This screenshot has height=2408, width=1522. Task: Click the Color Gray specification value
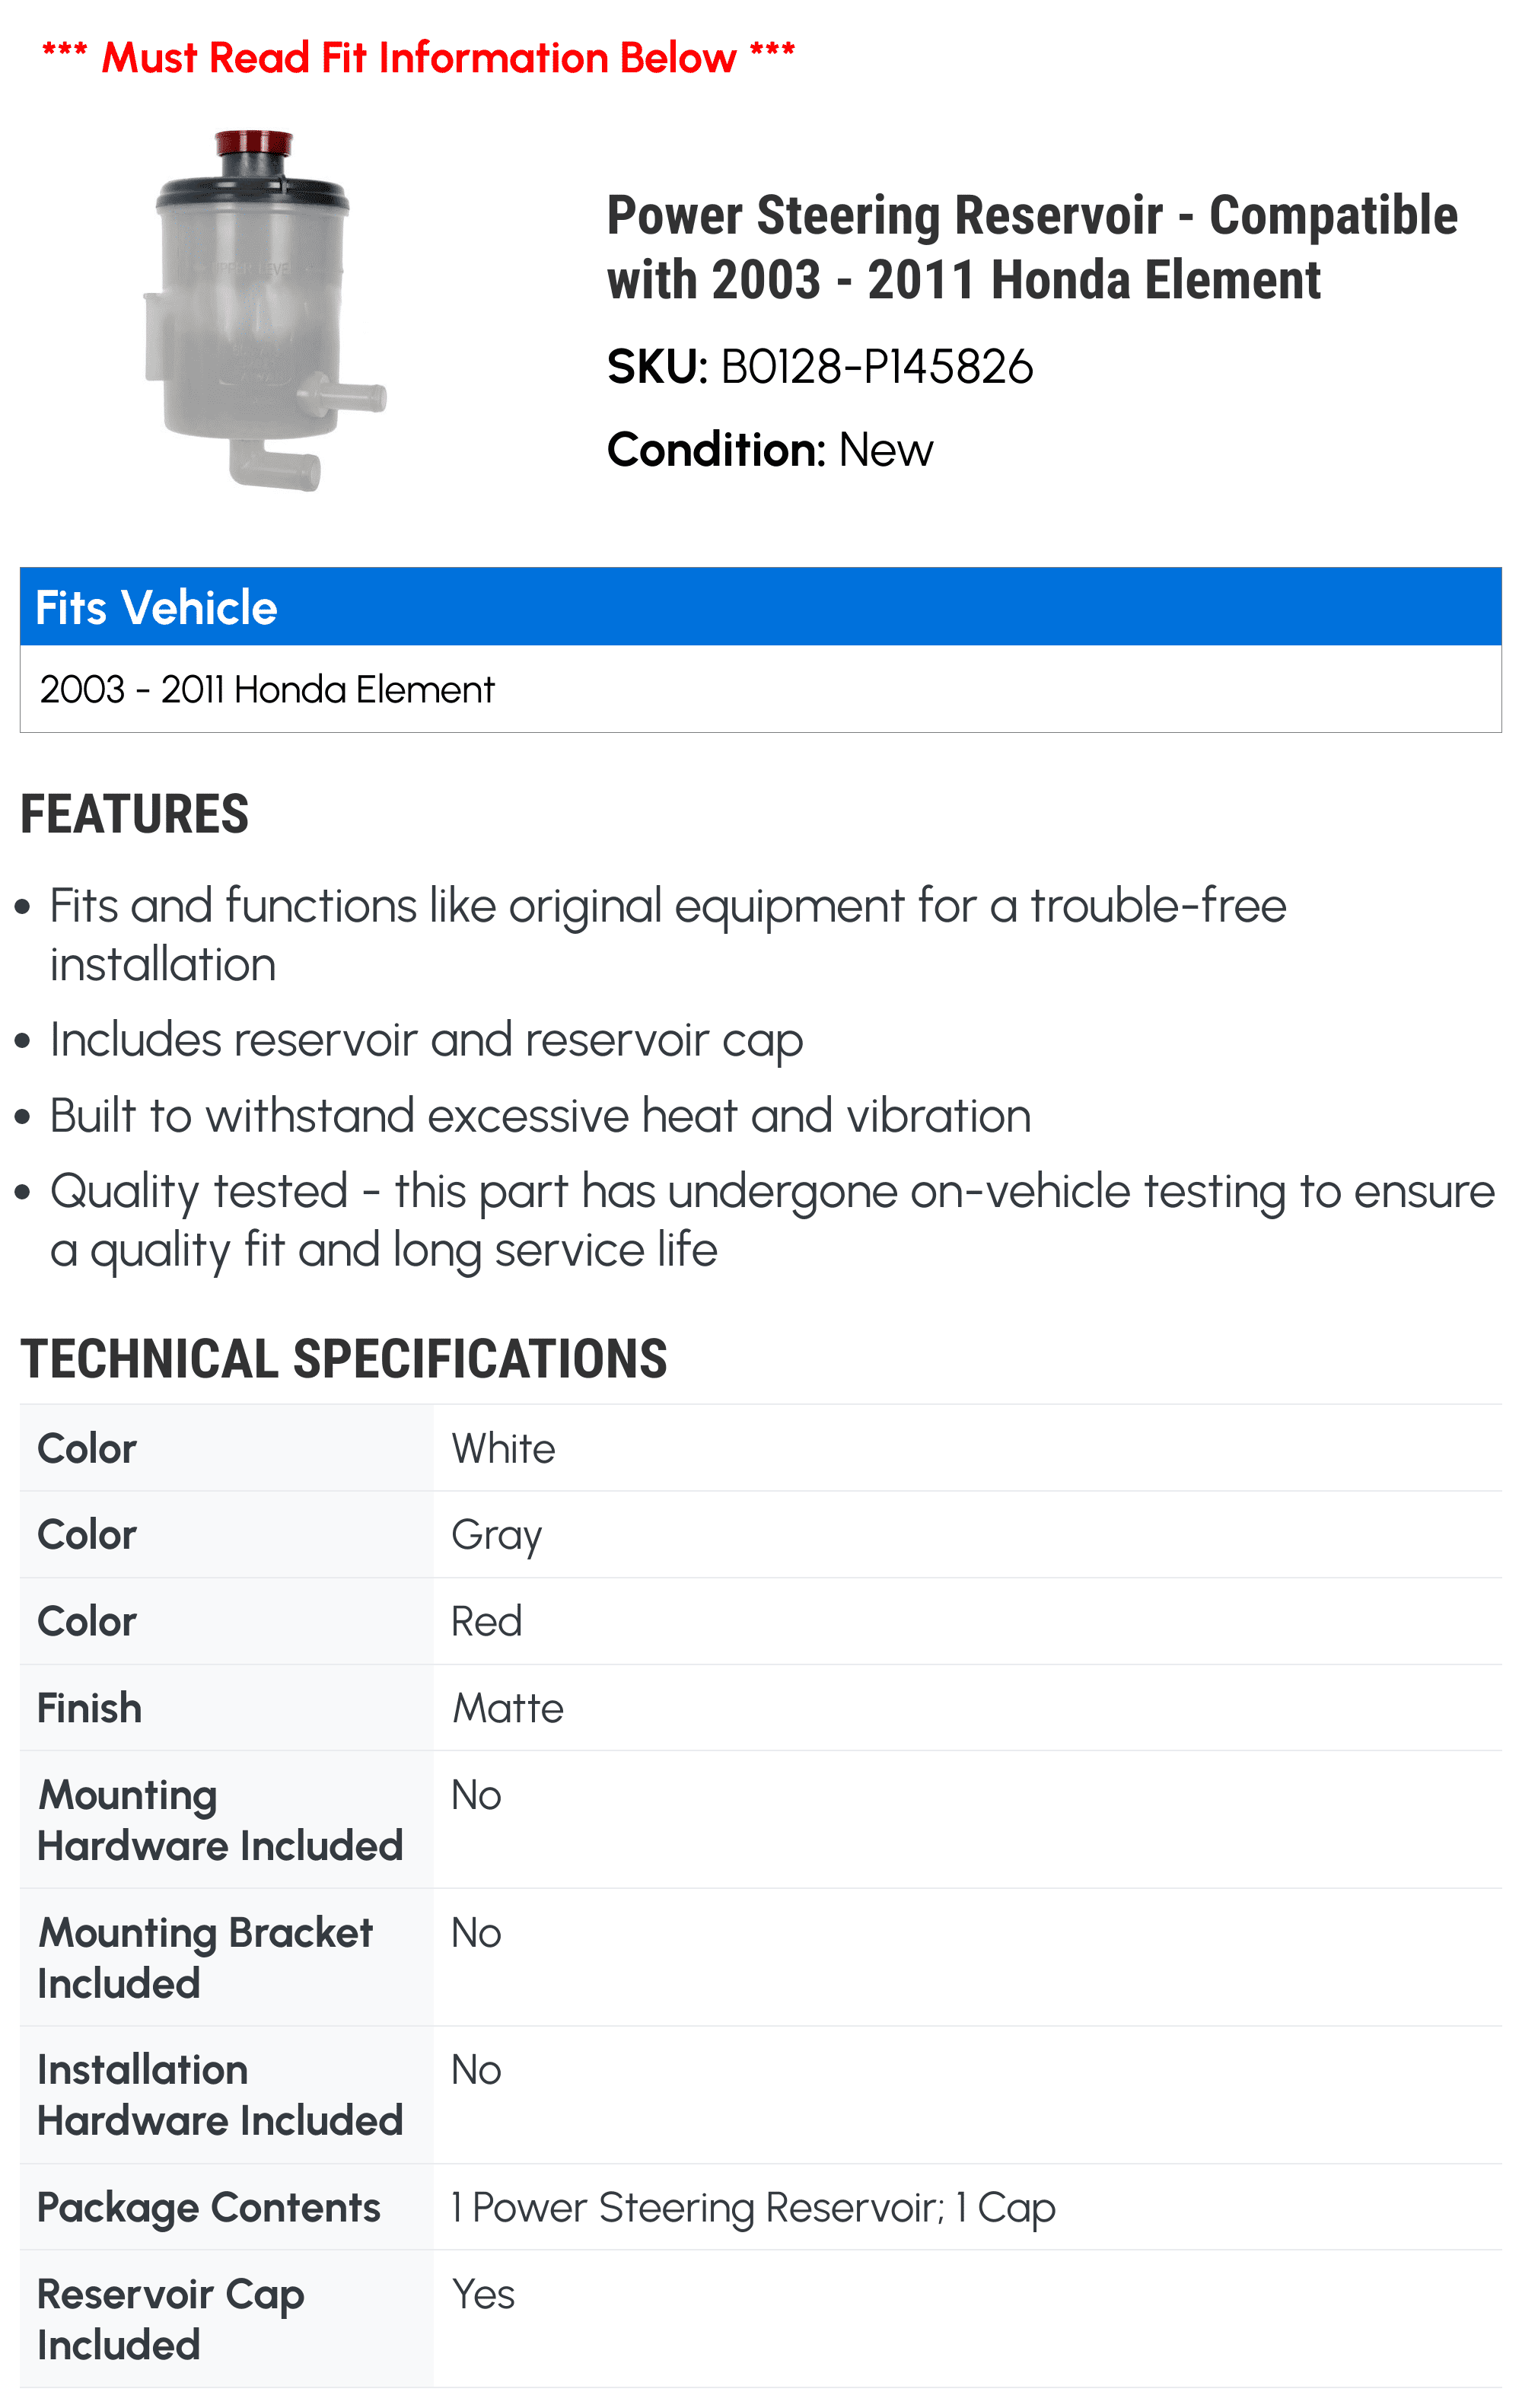[497, 1535]
